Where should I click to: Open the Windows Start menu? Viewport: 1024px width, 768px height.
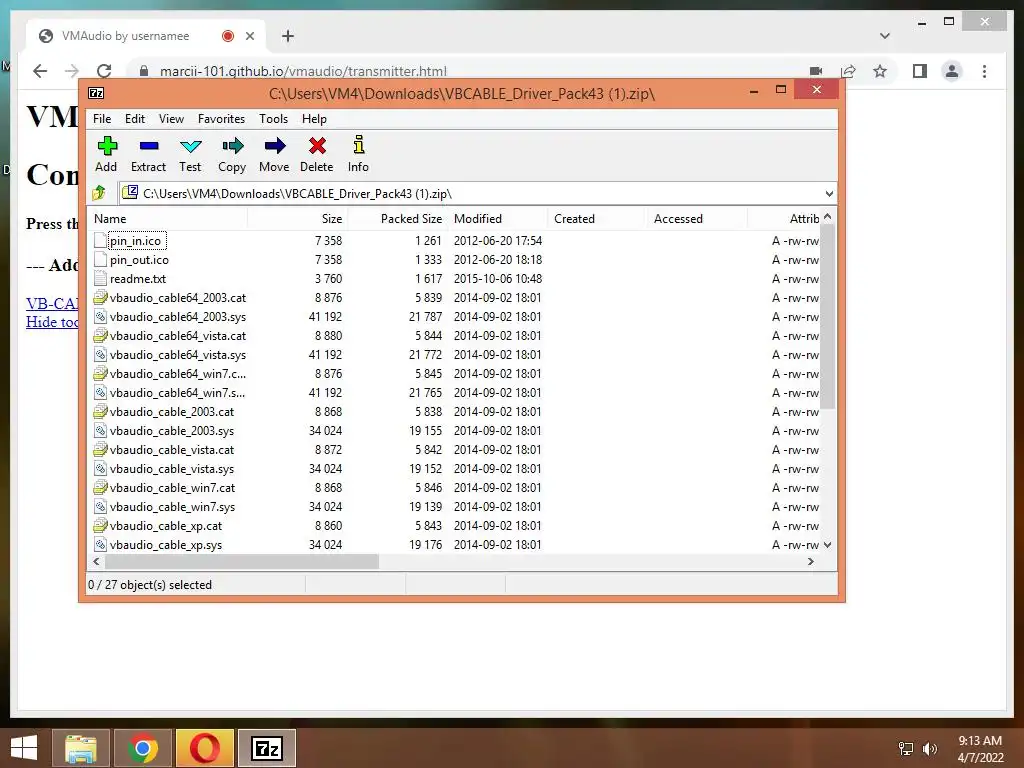pyautogui.click(x=24, y=748)
